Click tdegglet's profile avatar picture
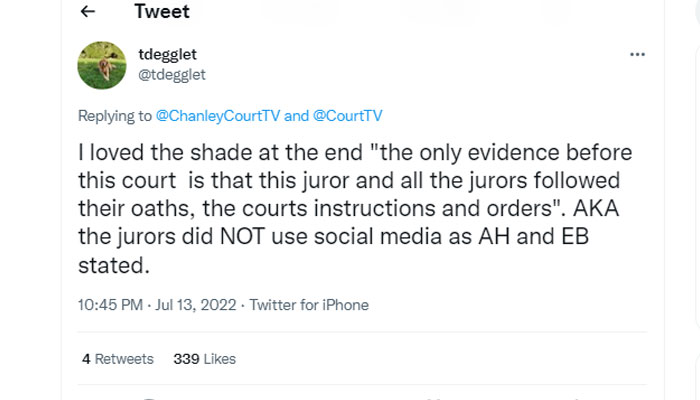The width and height of the screenshot is (700, 400). [101, 65]
